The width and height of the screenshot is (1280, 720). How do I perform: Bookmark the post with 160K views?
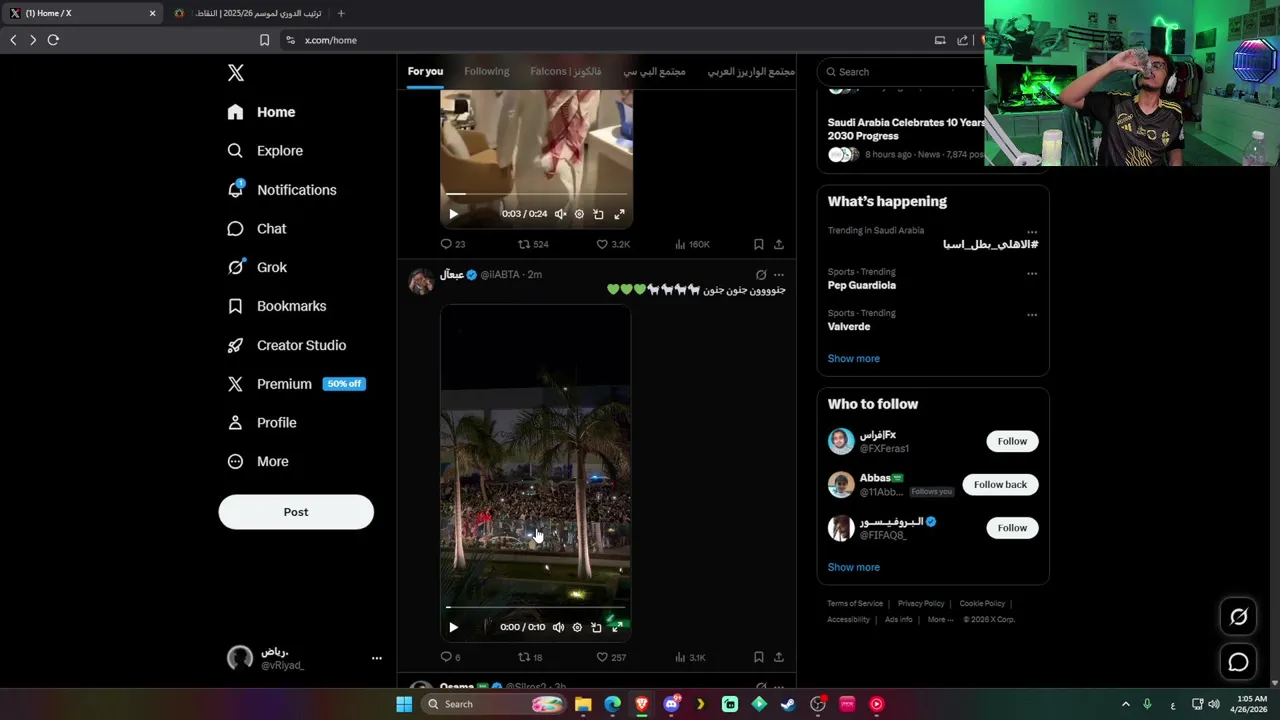point(758,244)
